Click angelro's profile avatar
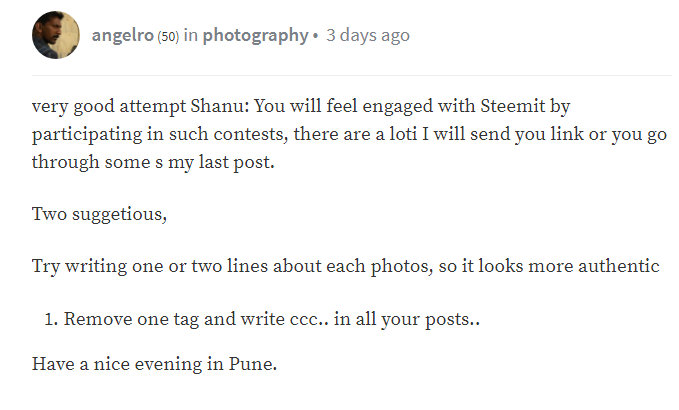Viewport: 679px width, 410px height. (56, 36)
